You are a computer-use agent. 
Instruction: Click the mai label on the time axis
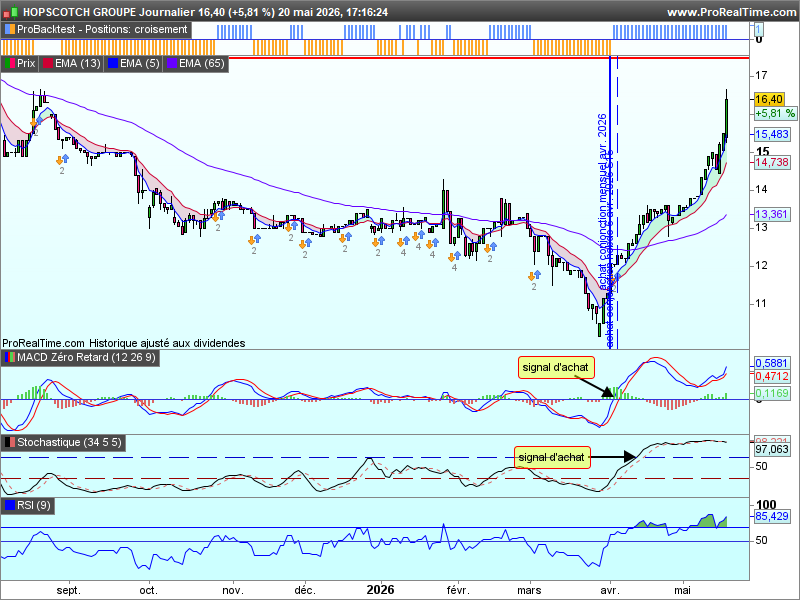tap(682, 590)
